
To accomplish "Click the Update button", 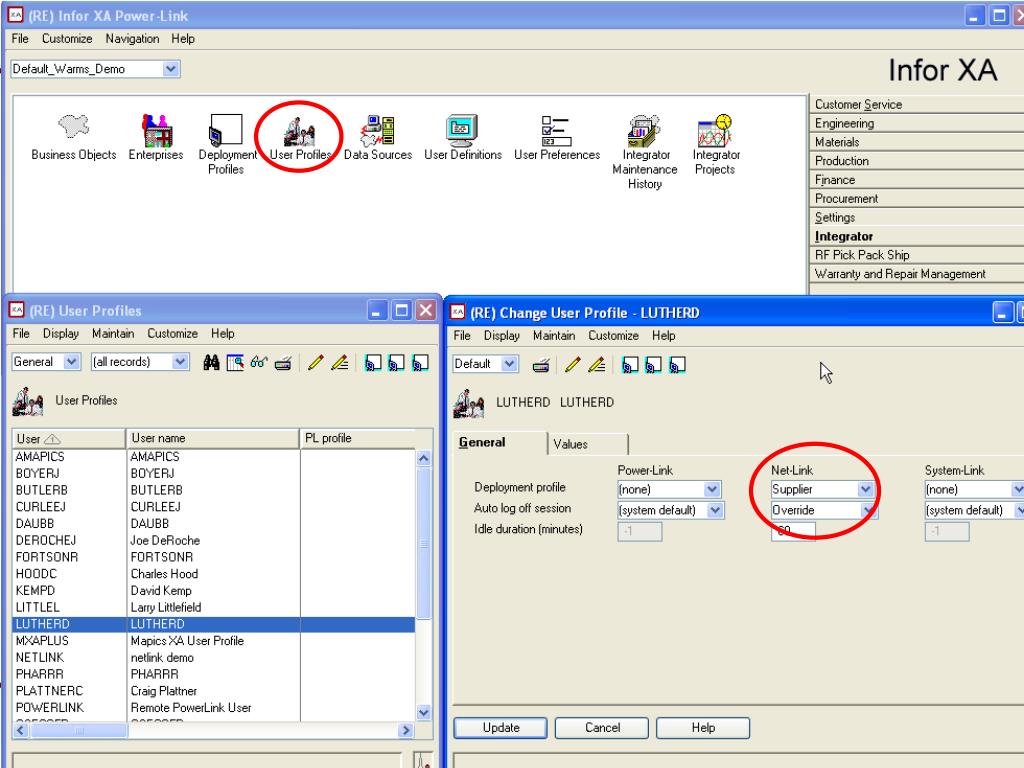I will 500,729.
